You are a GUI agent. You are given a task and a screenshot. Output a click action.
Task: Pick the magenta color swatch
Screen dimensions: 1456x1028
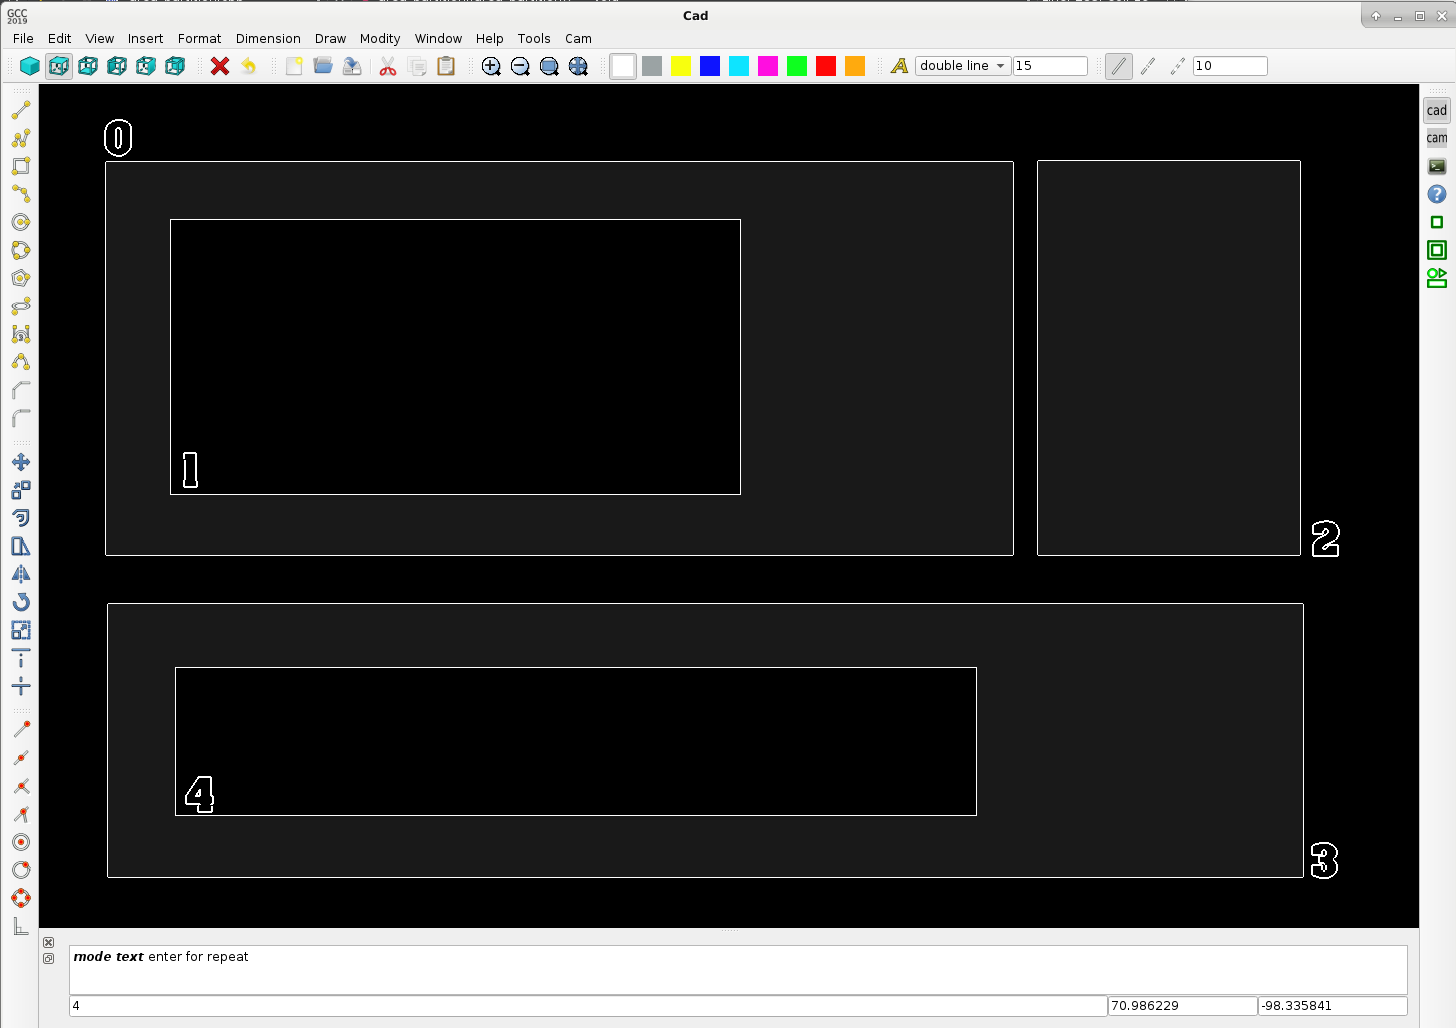tap(768, 66)
